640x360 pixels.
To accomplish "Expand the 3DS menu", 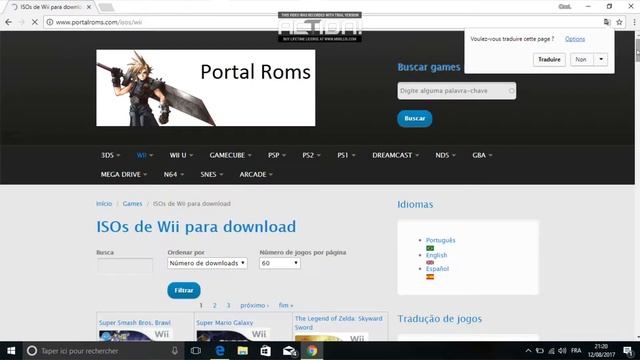I will point(110,155).
